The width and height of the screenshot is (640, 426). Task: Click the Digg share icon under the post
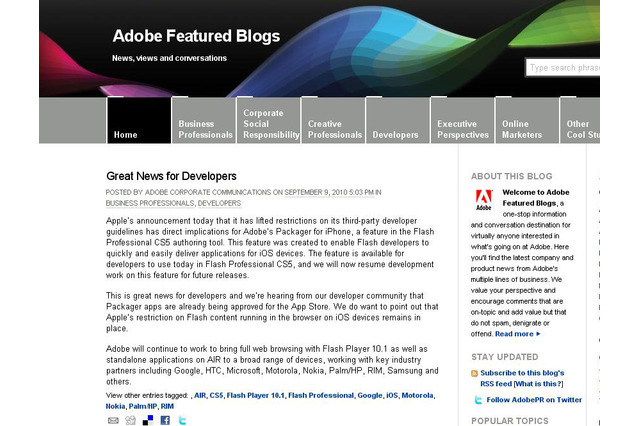click(x=131, y=420)
